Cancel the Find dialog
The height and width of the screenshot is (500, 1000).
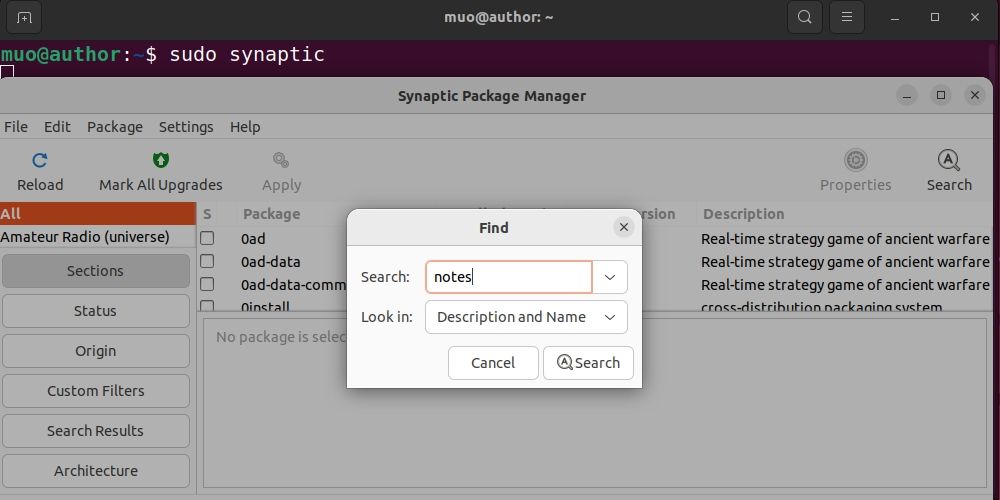[x=493, y=363]
